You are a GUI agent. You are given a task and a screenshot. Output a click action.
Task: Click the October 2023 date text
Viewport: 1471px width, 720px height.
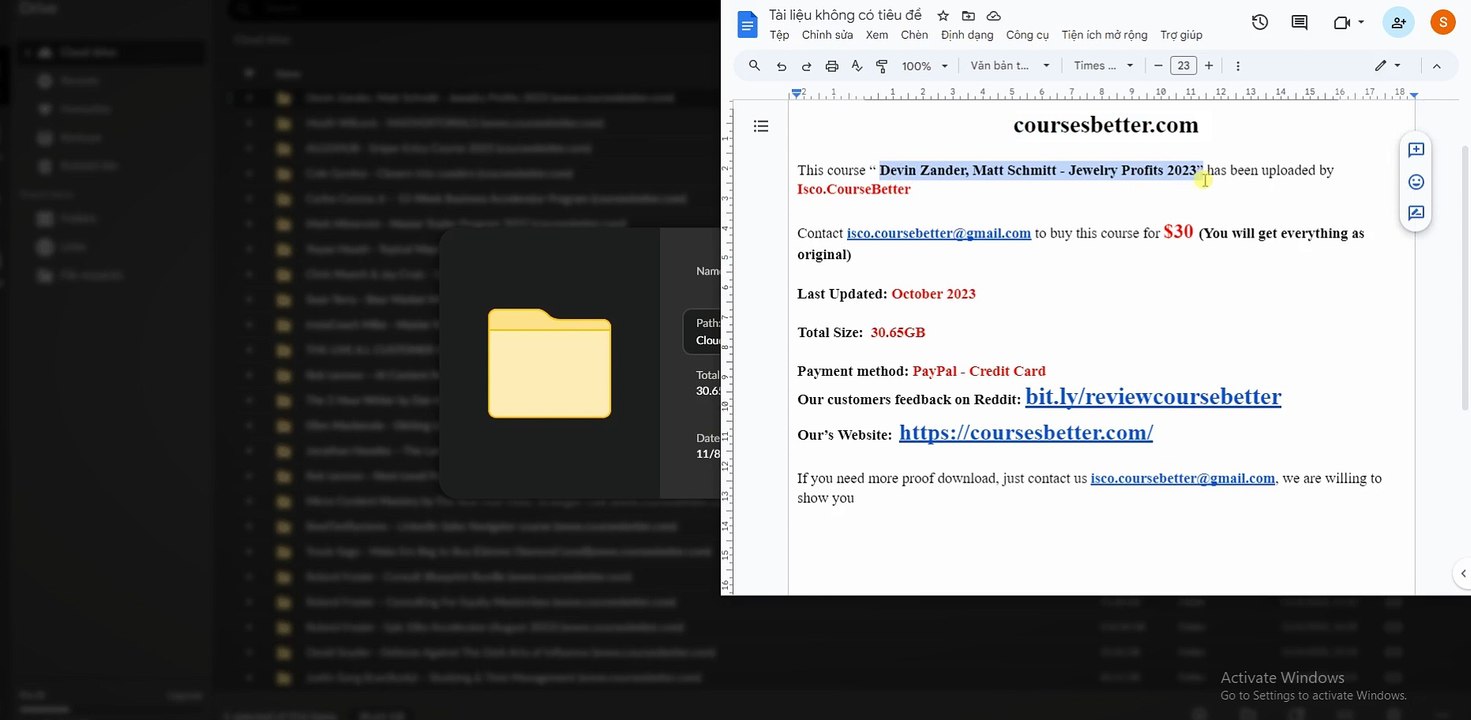(x=933, y=294)
